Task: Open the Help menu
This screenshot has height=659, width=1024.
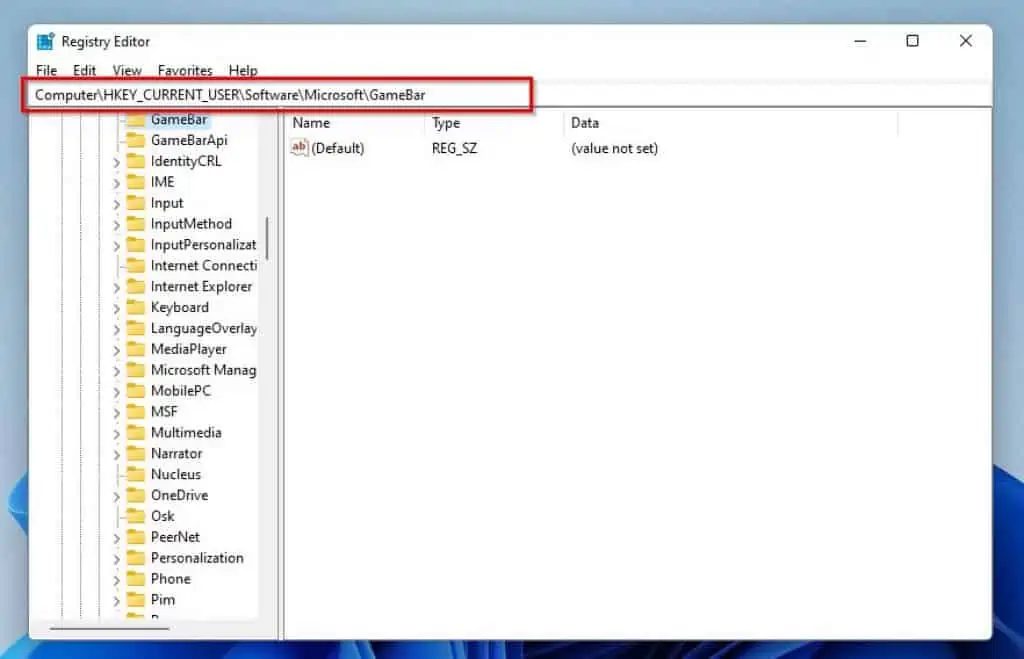Action: [x=243, y=70]
